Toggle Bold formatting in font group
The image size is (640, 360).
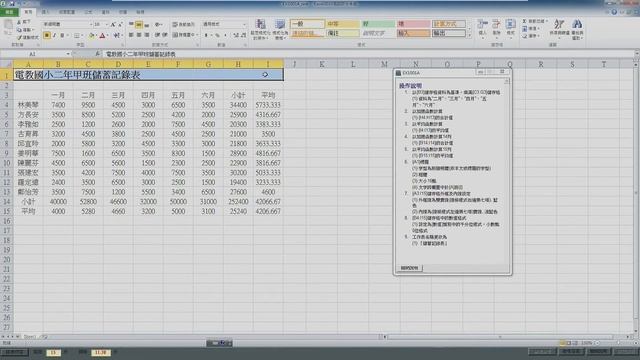click(47, 36)
